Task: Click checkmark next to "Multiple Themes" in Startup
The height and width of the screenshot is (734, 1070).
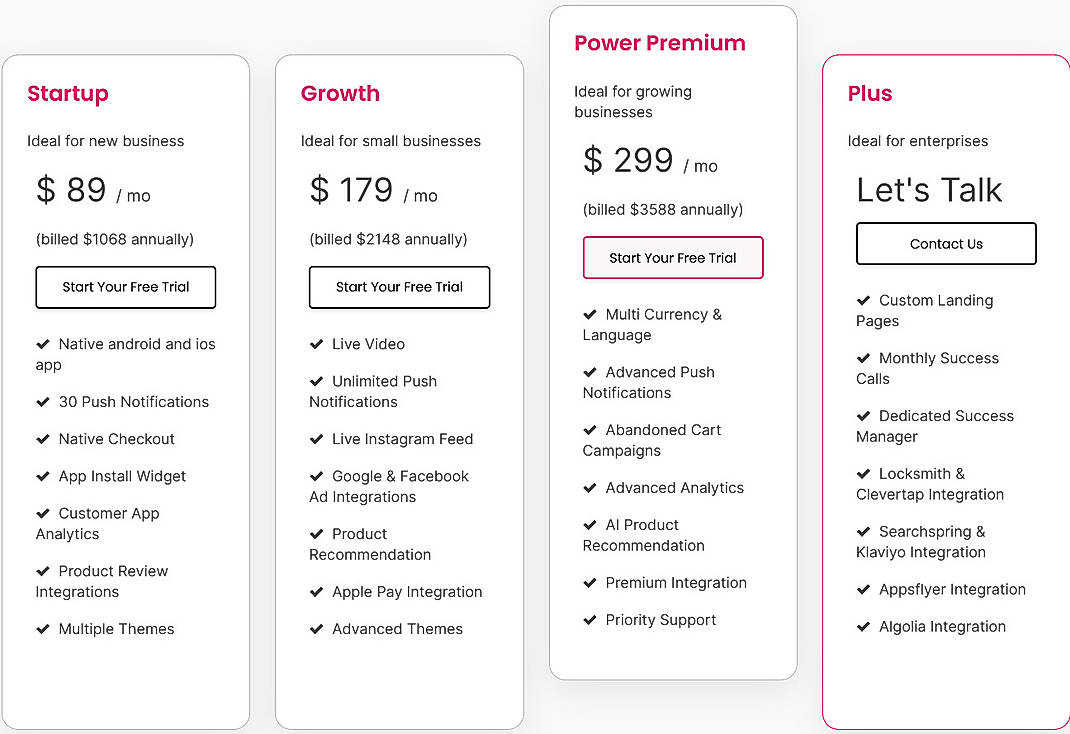Action: (42, 628)
